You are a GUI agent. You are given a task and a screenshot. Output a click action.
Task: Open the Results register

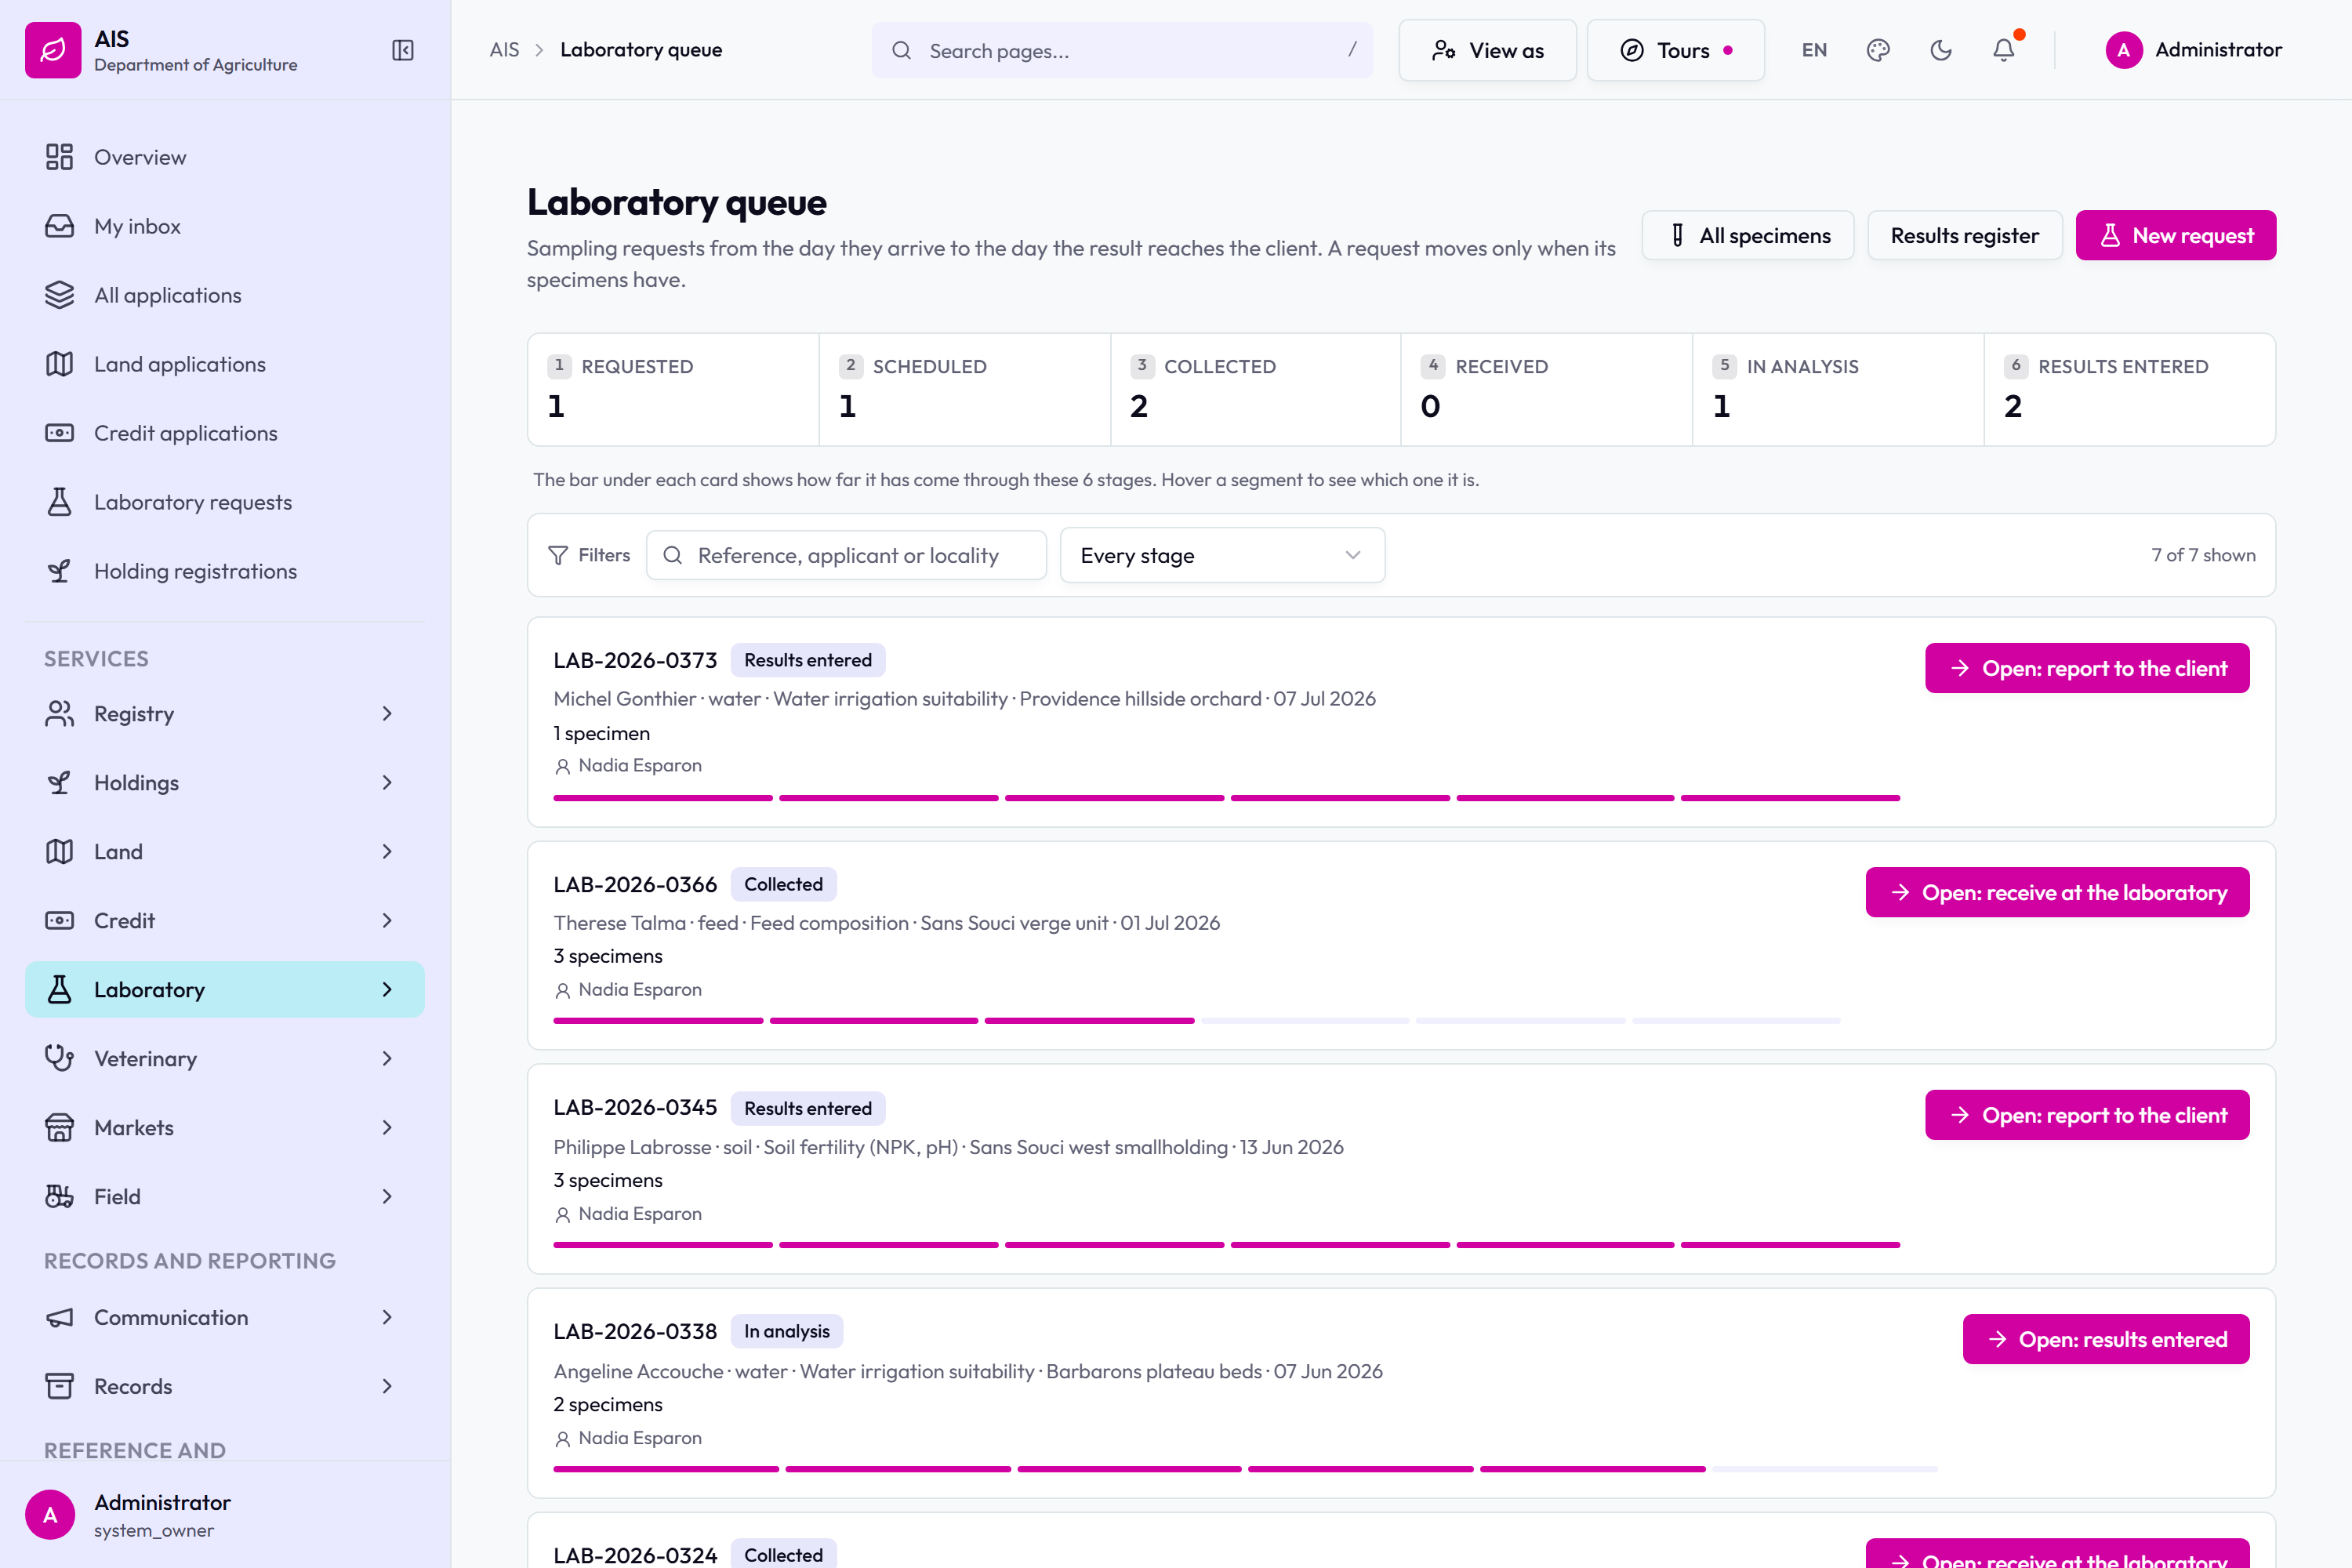(1964, 235)
